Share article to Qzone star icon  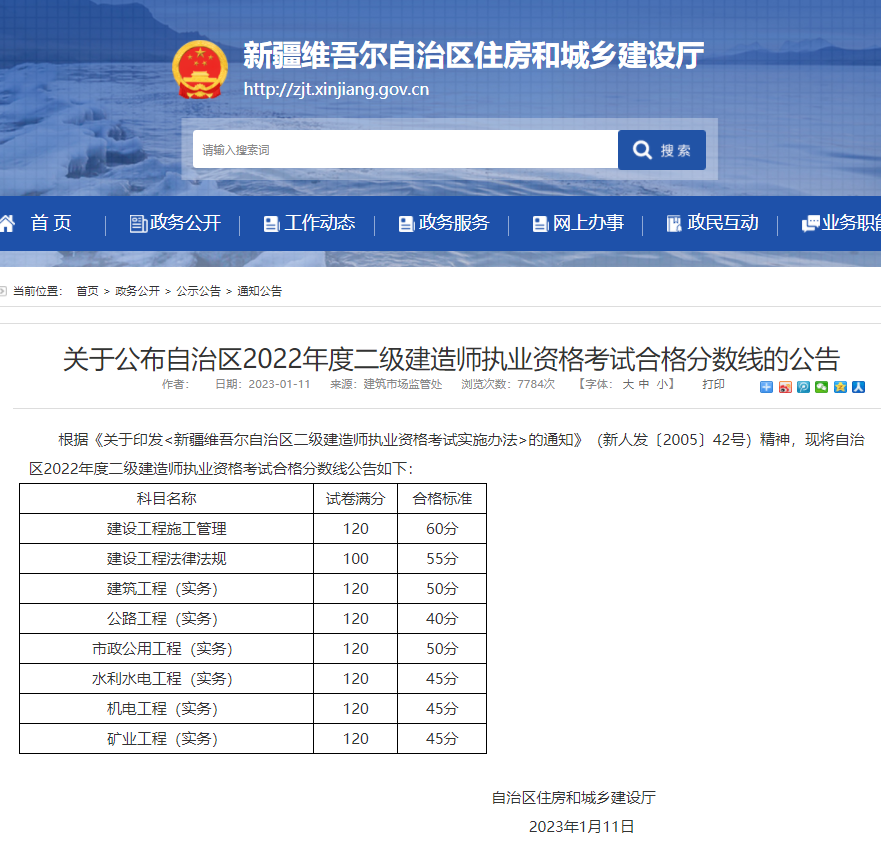point(840,387)
